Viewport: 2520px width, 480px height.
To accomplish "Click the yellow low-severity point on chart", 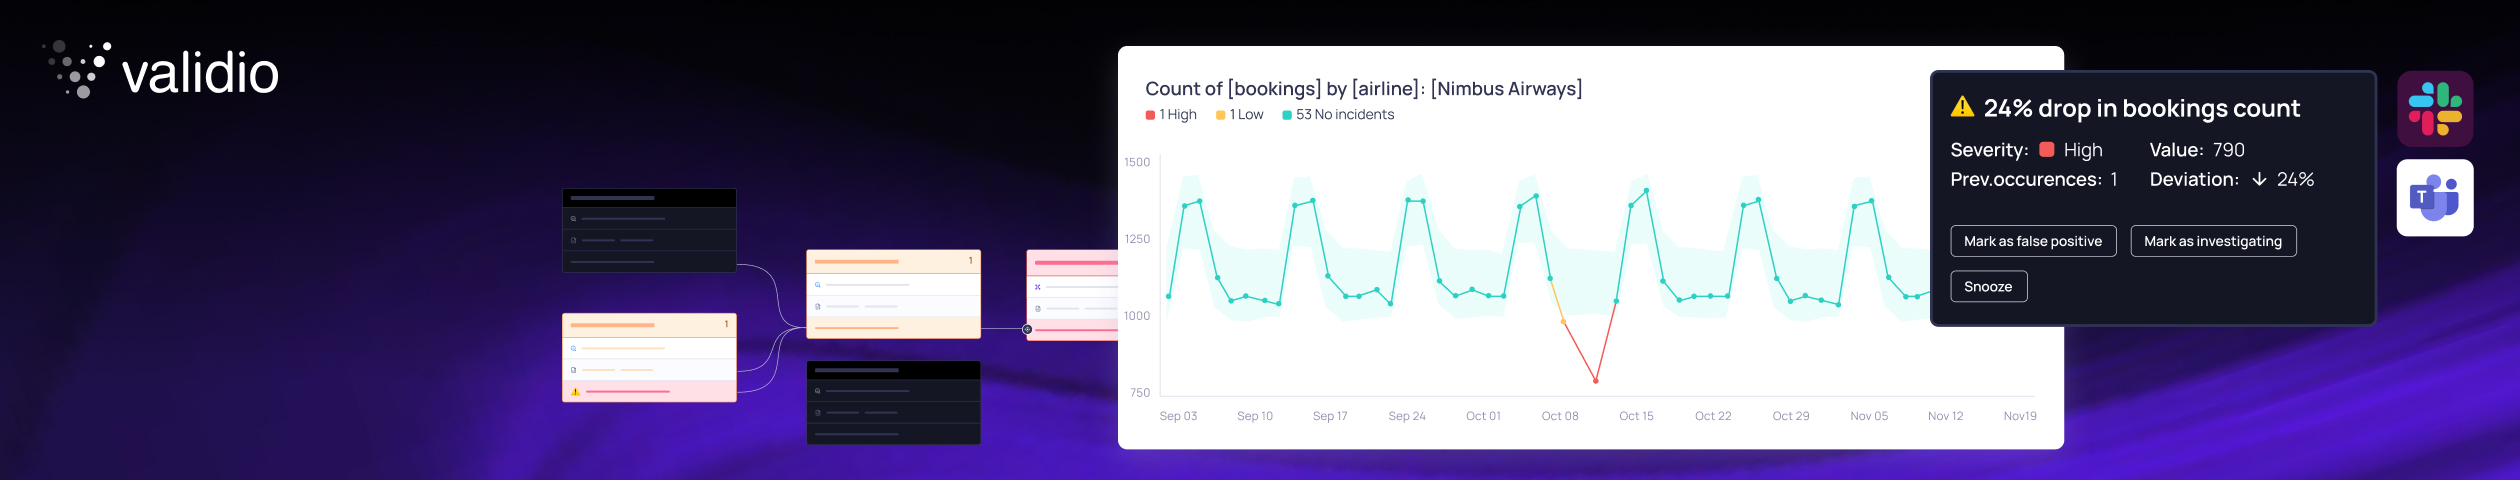I will pos(1562,321).
